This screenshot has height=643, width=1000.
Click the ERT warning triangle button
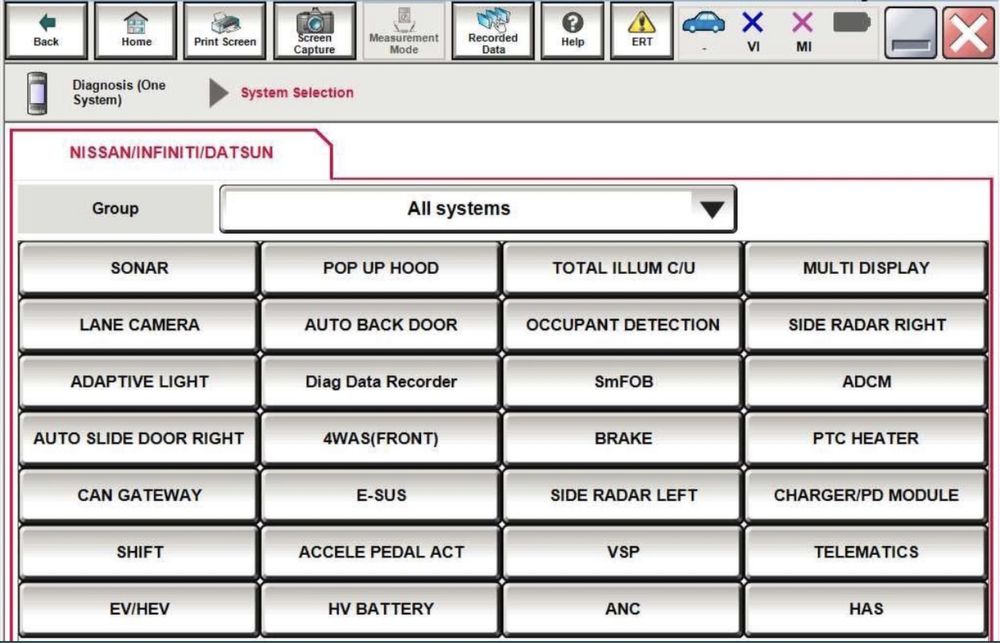tap(642, 31)
